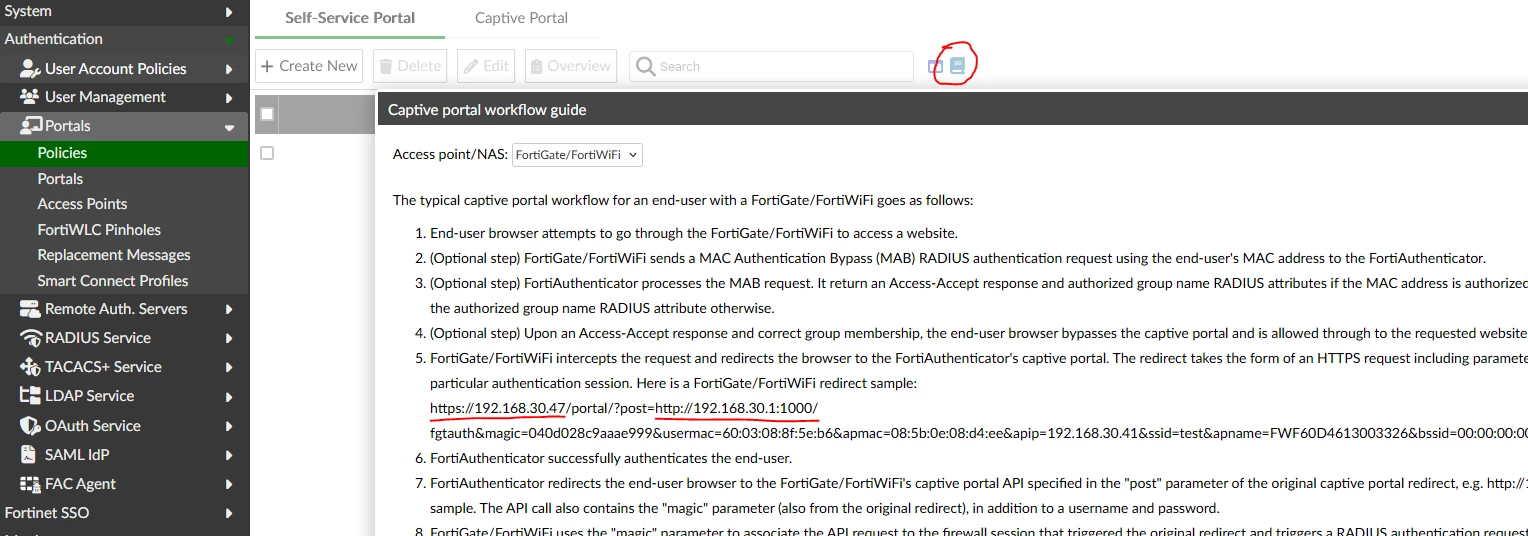1528x536 pixels.
Task: Click step 1 'End-user browser attempts' text
Action: pos(694,233)
